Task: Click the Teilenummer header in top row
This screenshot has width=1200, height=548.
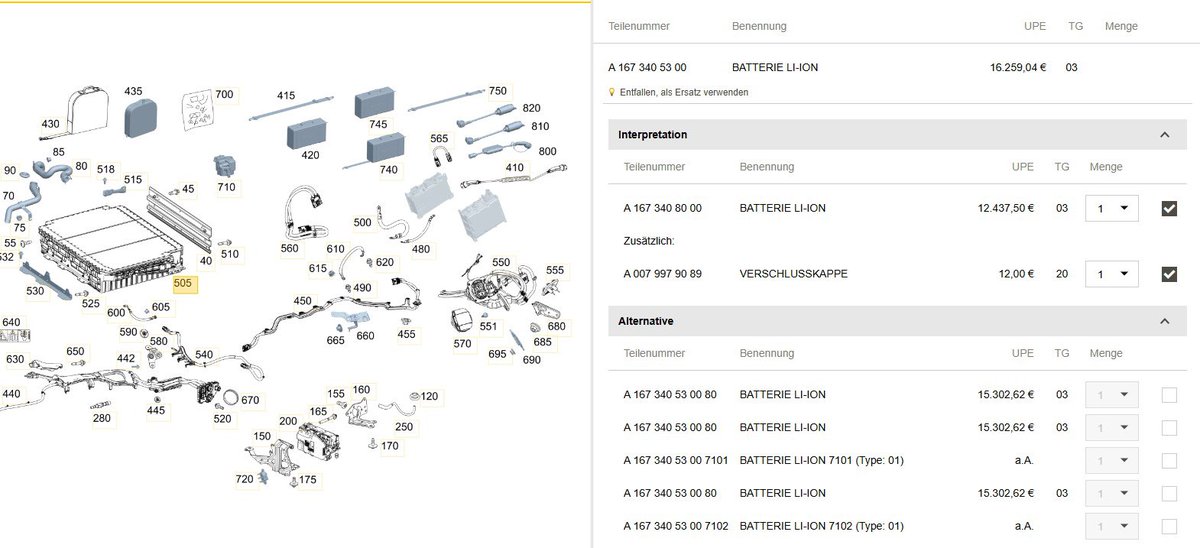Action: 639,26
